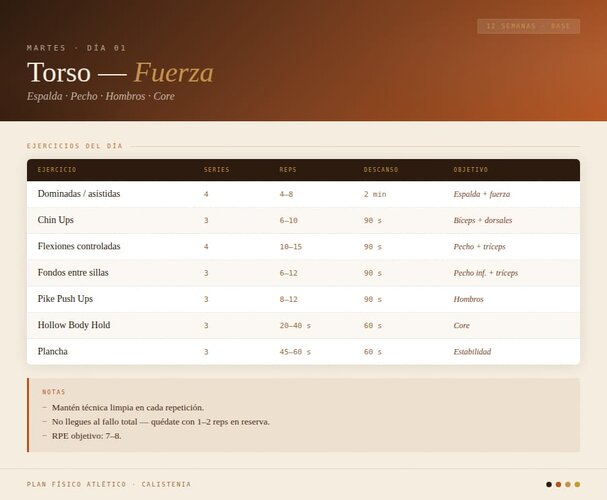Screen dimensions: 607x500
Task: Select the orange dot in the footer
Action: (x=558, y=485)
